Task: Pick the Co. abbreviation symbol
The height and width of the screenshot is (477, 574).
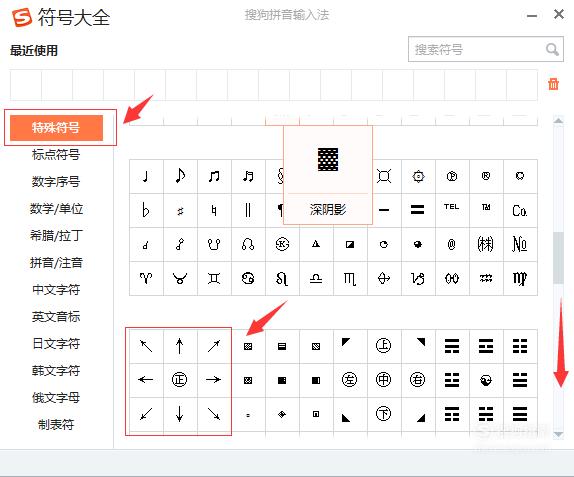Action: coord(520,210)
